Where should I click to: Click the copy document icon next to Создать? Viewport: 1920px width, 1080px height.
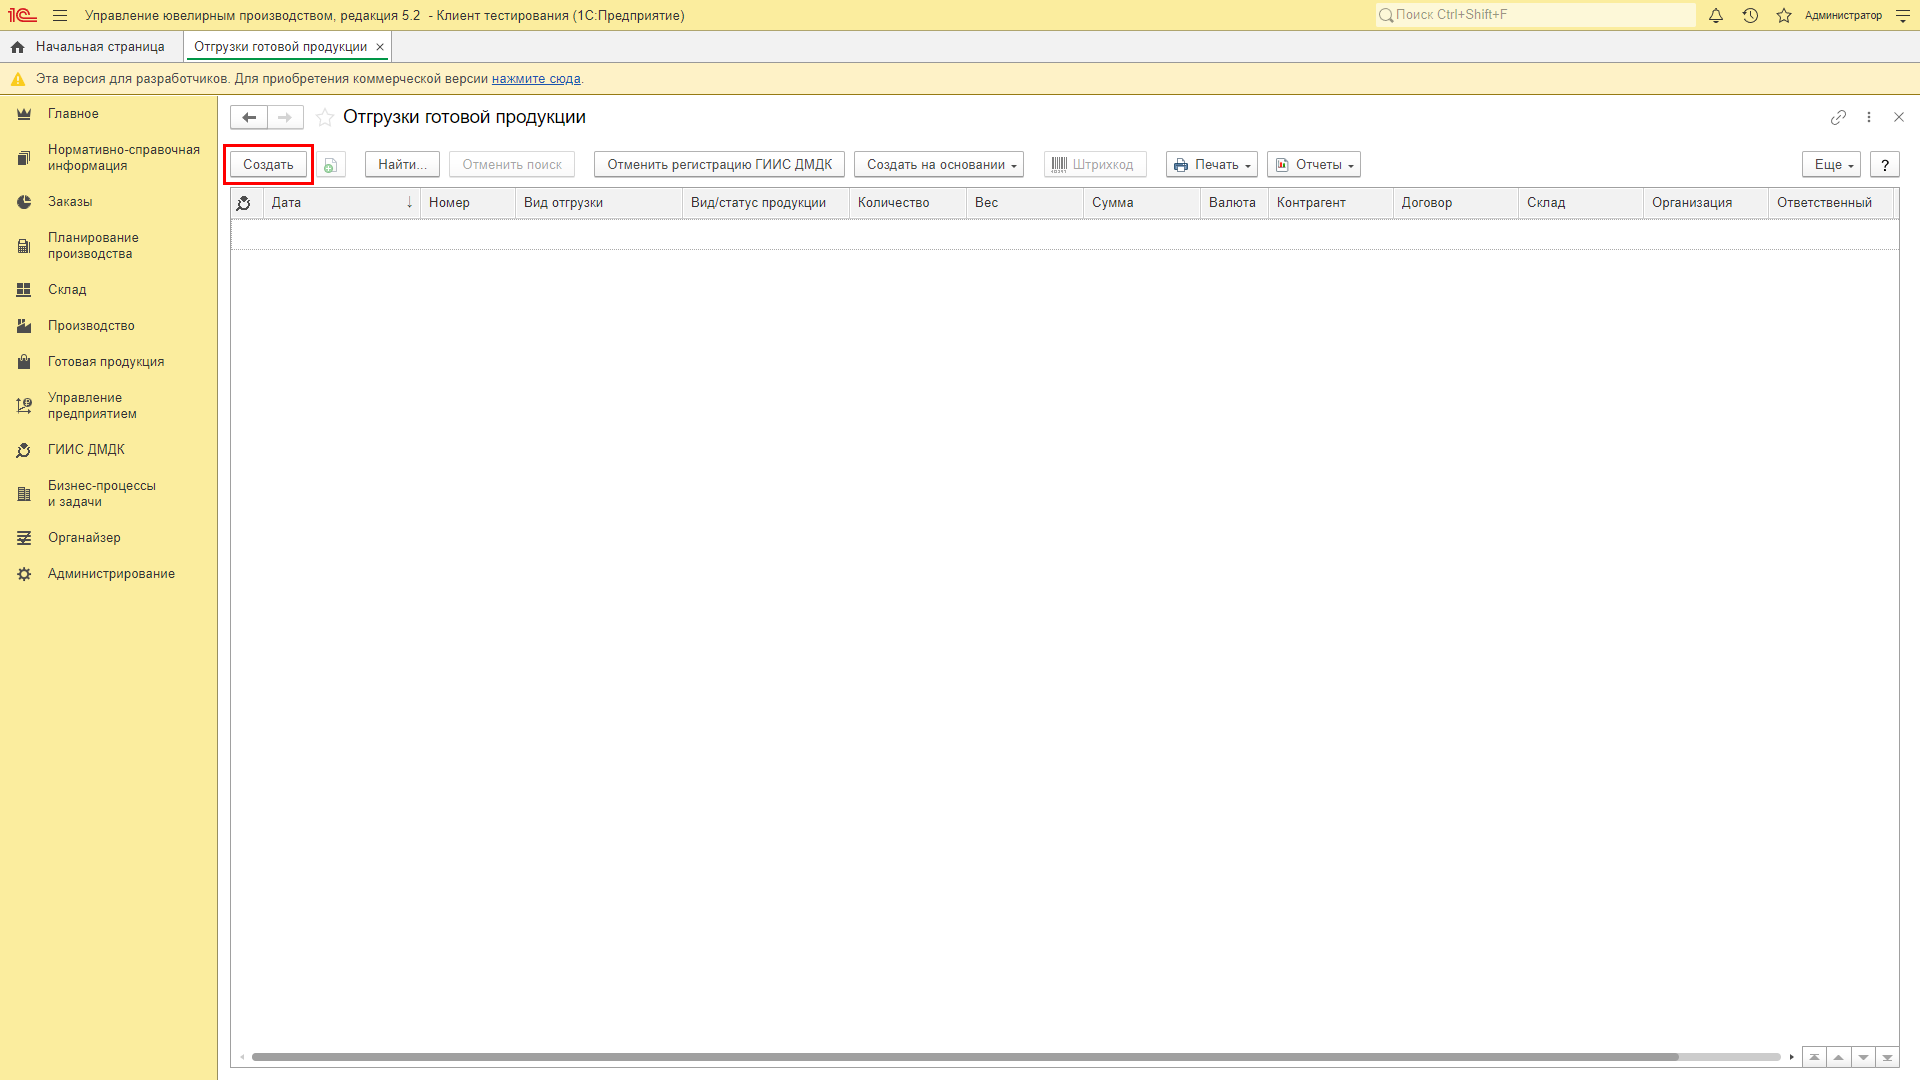click(331, 165)
